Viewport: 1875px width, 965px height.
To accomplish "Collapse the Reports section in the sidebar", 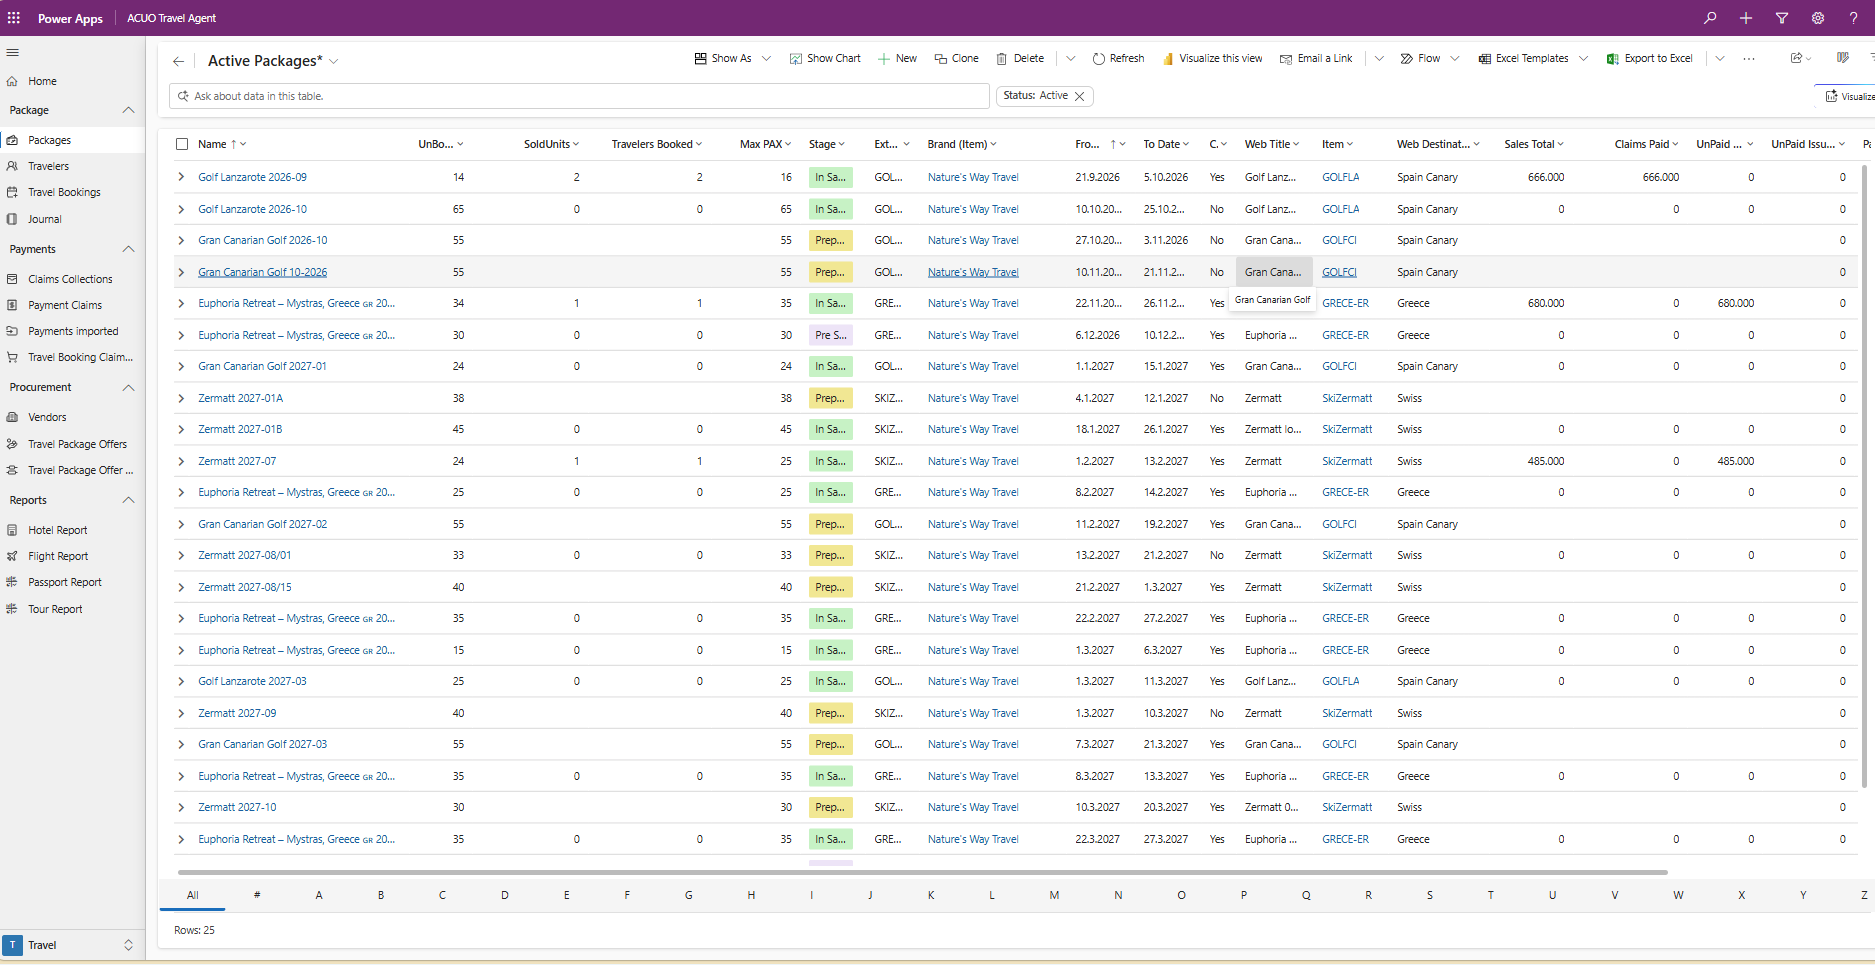I will pos(128,500).
